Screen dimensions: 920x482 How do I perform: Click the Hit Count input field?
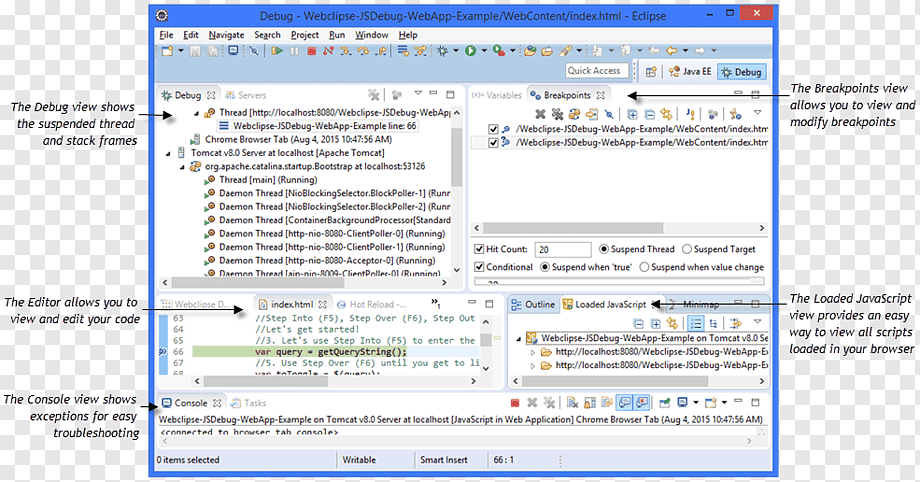tap(563, 250)
